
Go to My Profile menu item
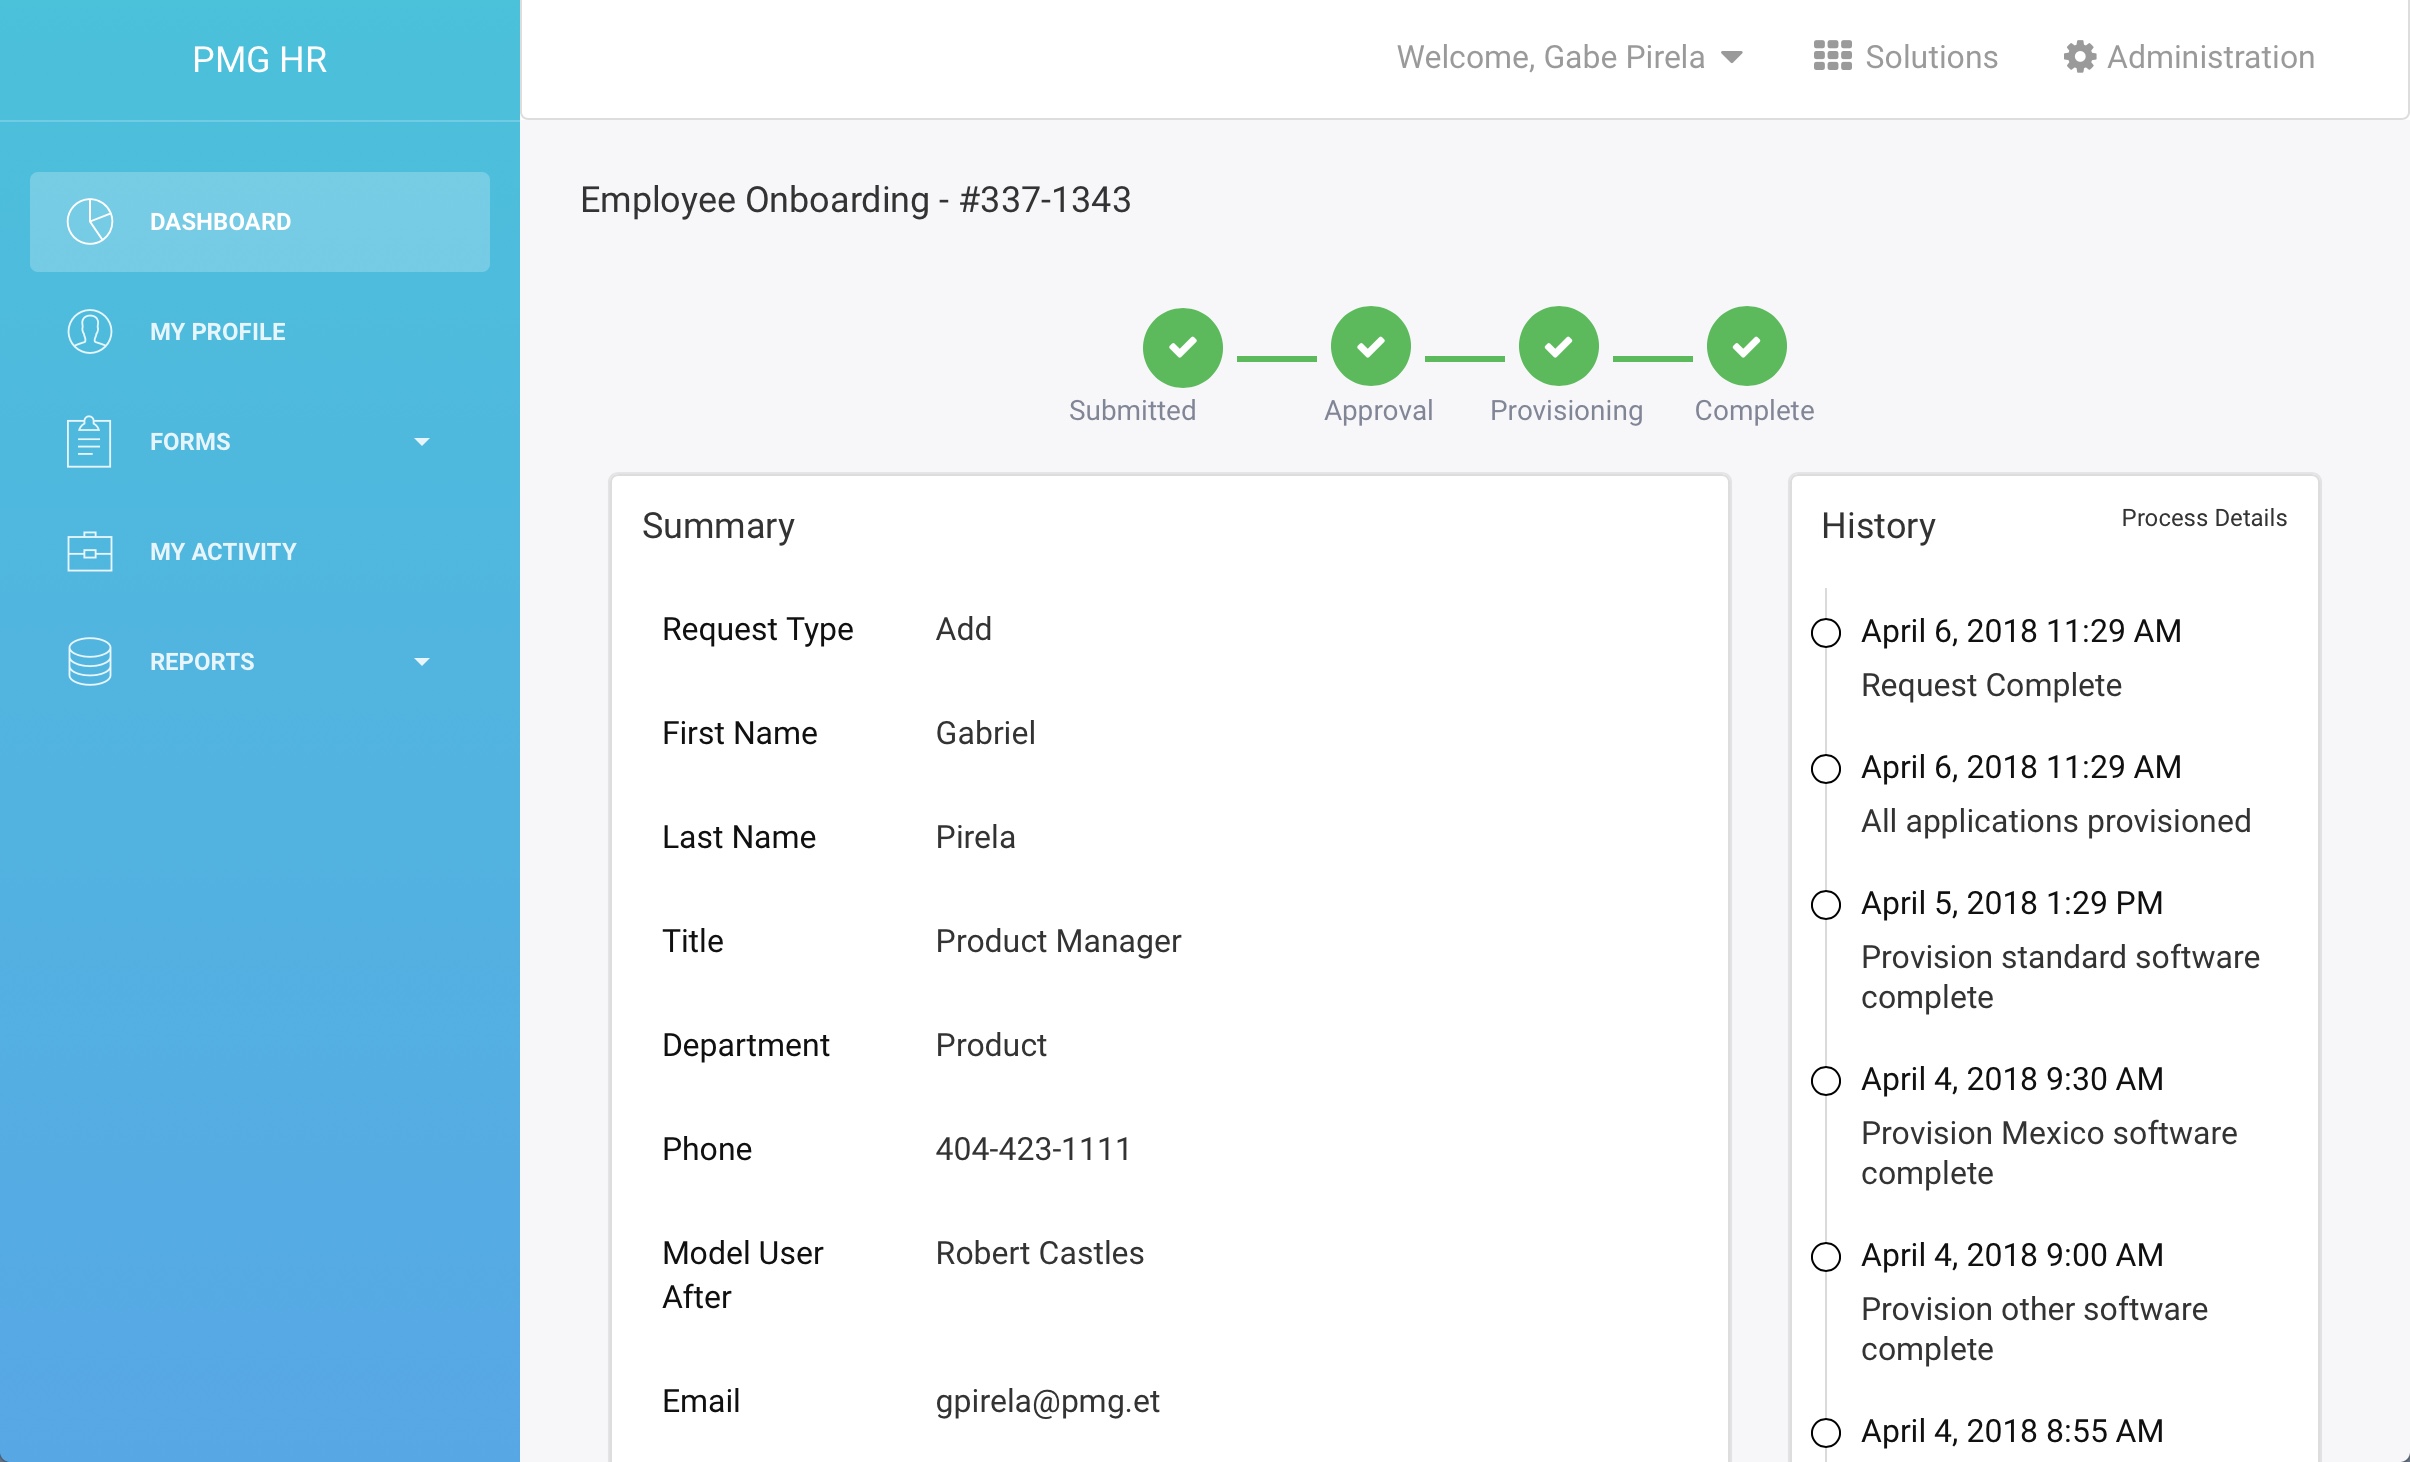point(217,331)
